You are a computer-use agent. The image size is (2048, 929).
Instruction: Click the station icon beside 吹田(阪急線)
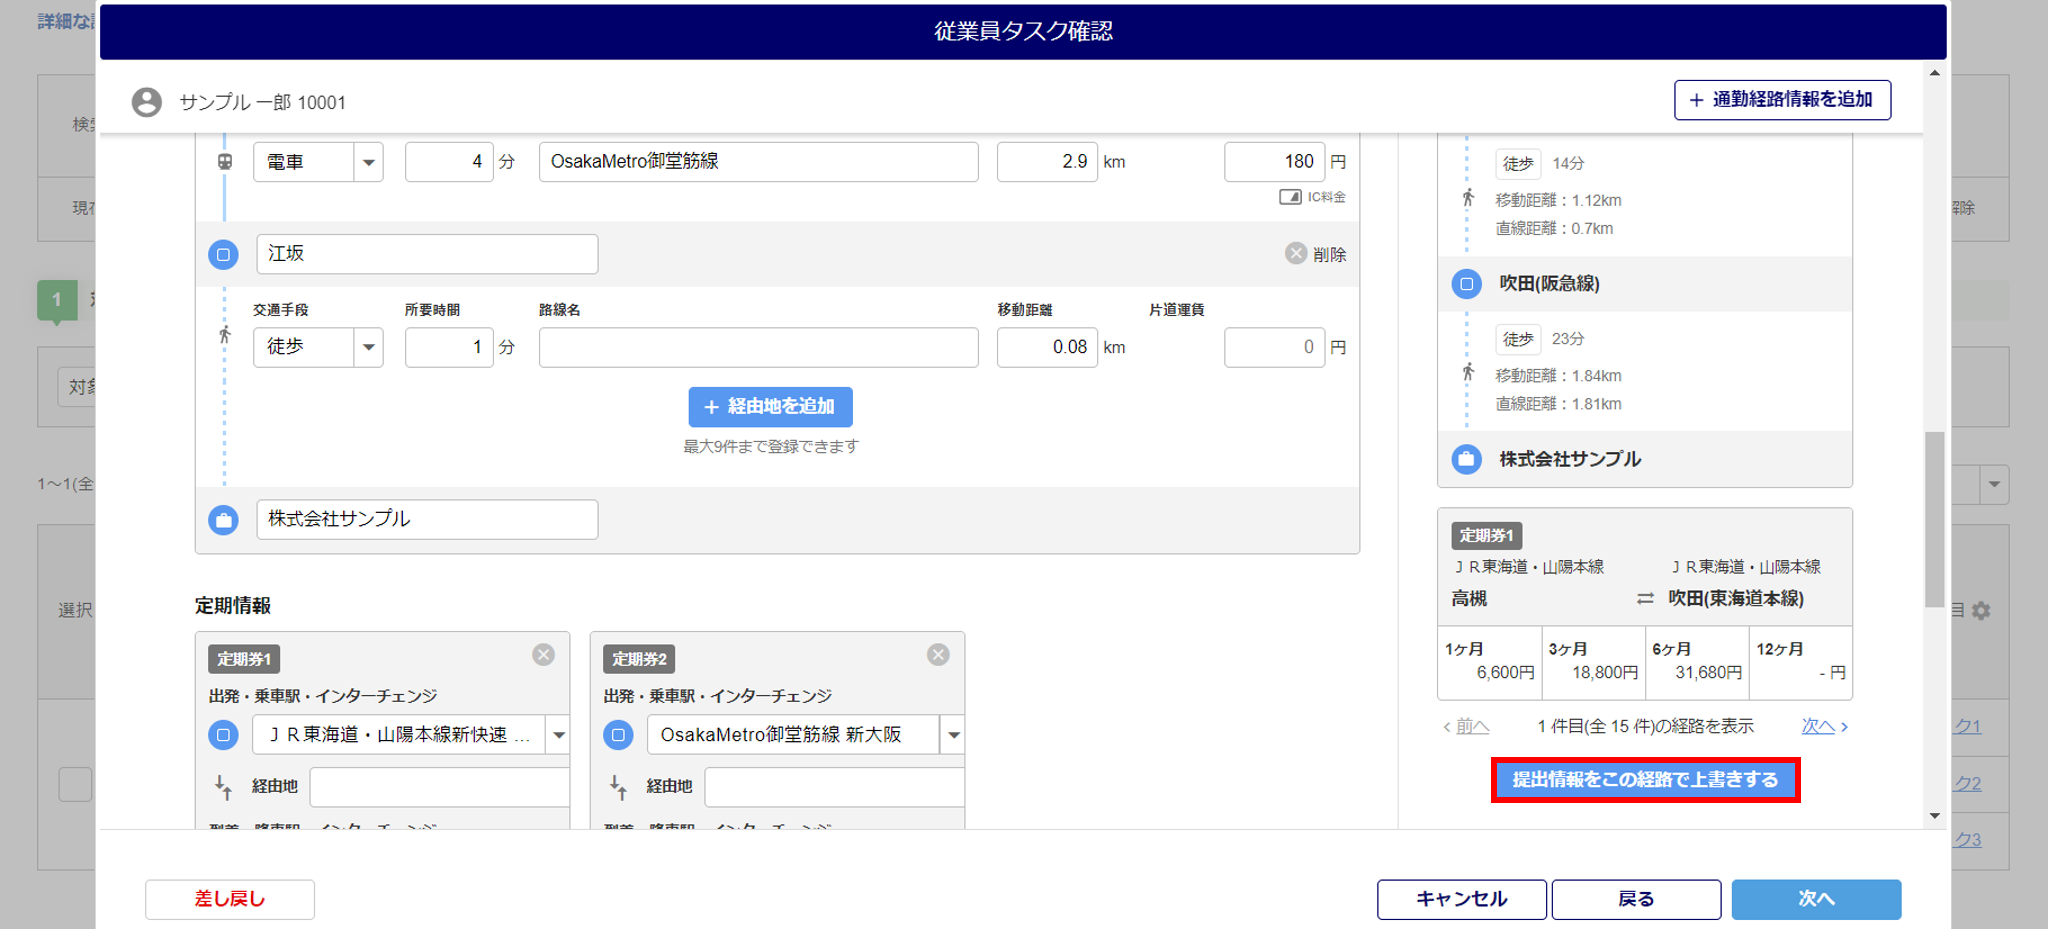(1466, 284)
